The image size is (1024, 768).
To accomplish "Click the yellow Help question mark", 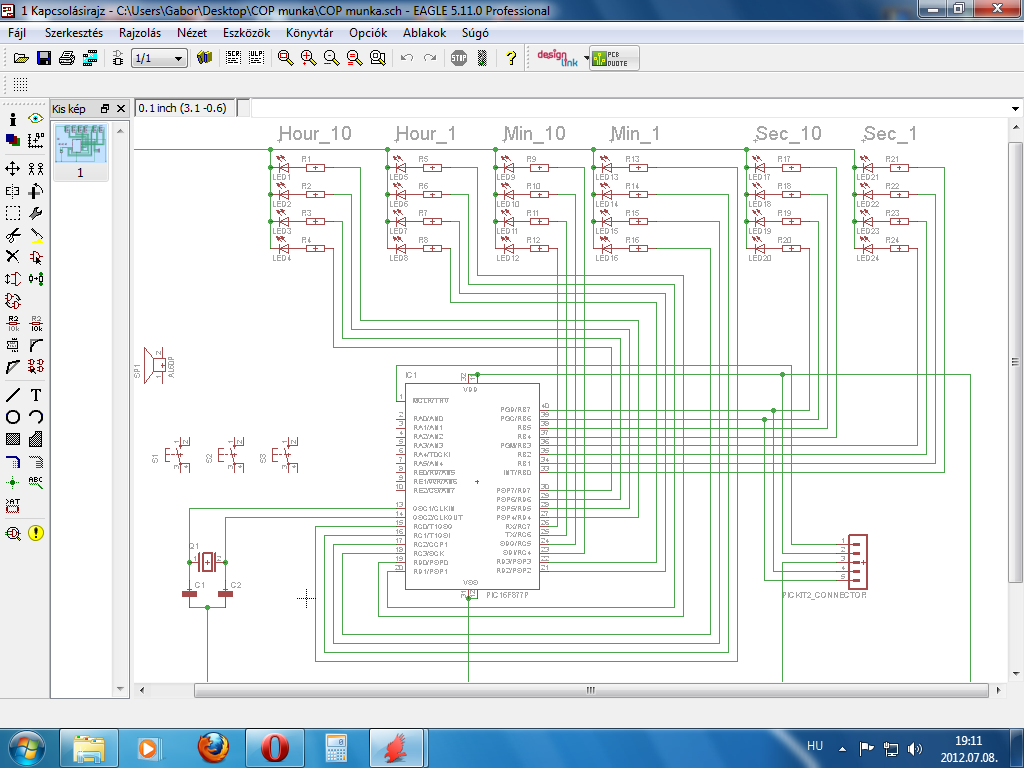I will (x=511, y=58).
